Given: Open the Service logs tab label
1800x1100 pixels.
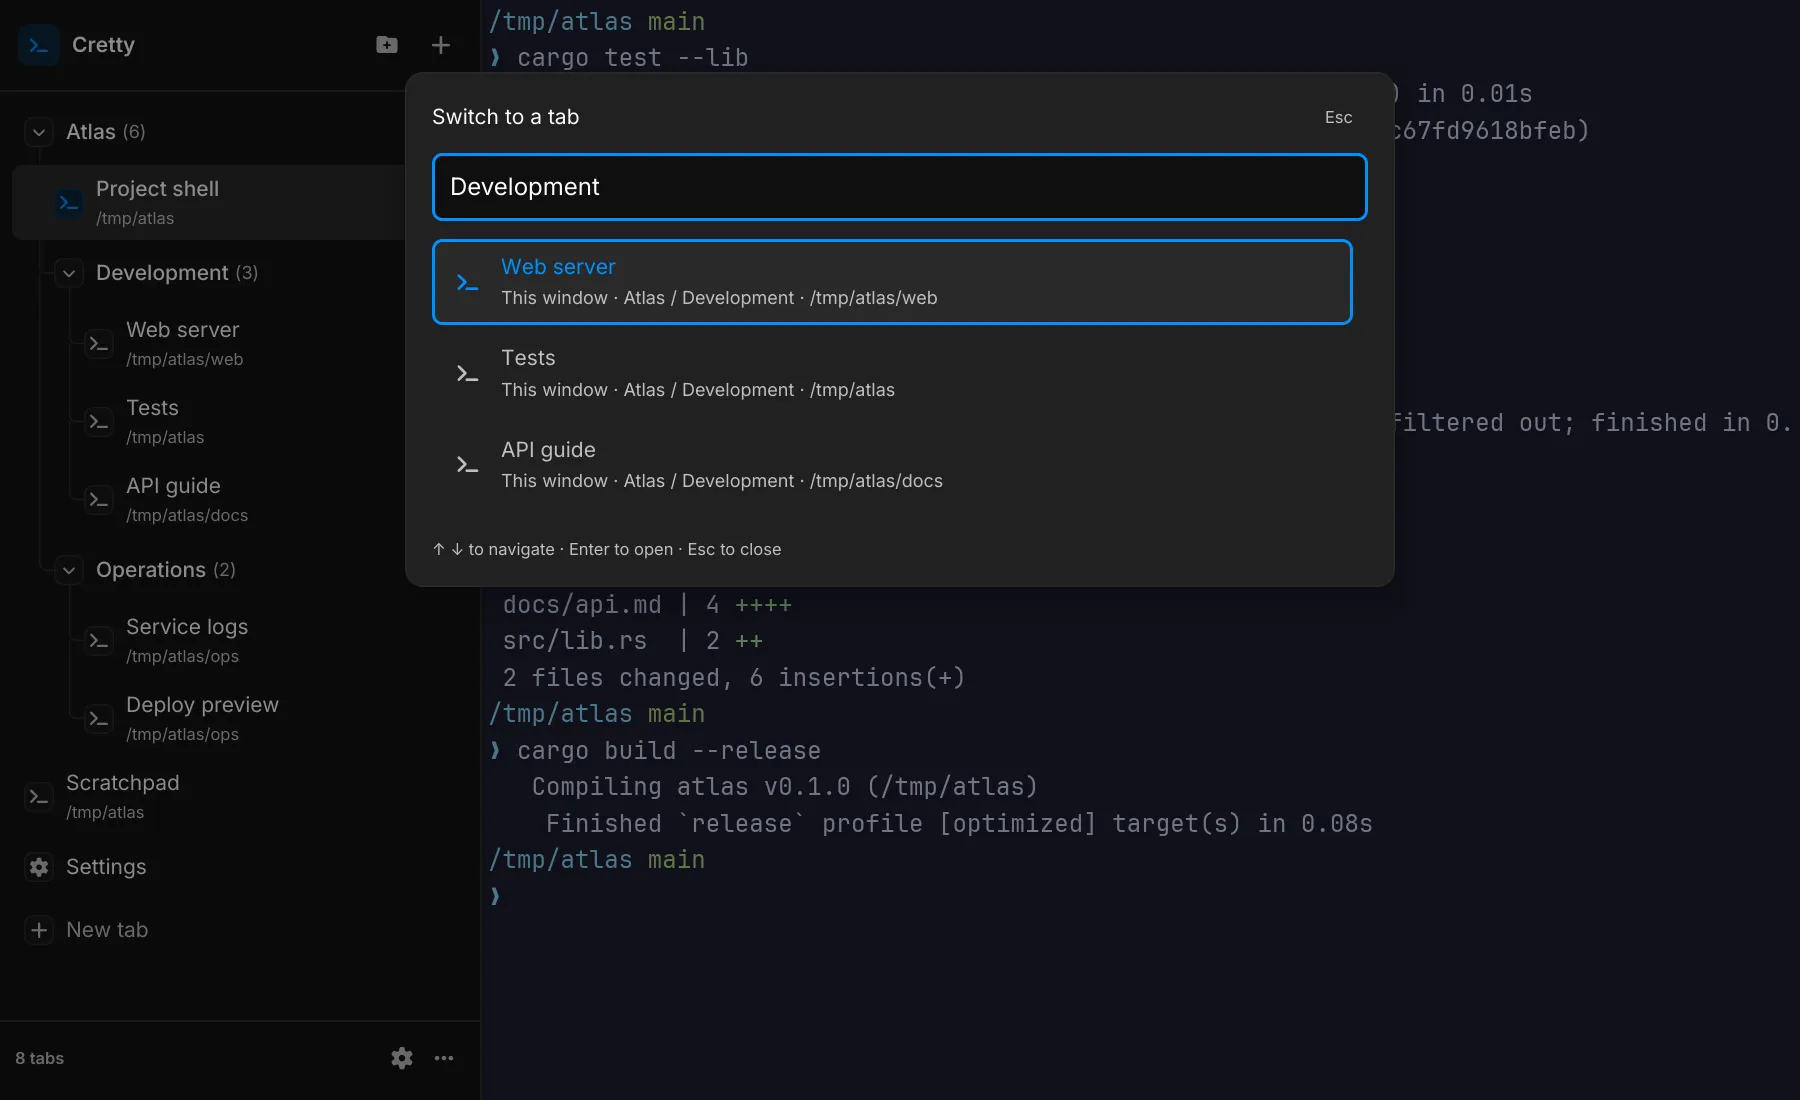Looking at the screenshot, I should coord(187,627).
